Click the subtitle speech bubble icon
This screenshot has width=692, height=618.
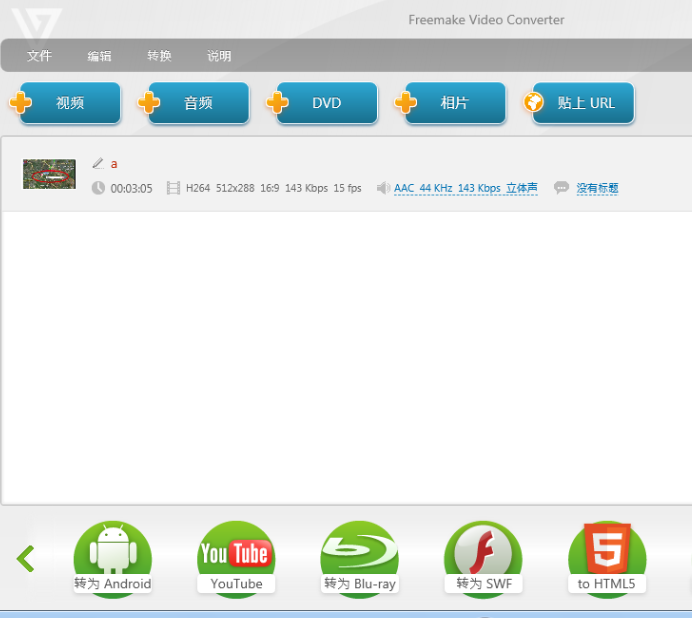[562, 188]
